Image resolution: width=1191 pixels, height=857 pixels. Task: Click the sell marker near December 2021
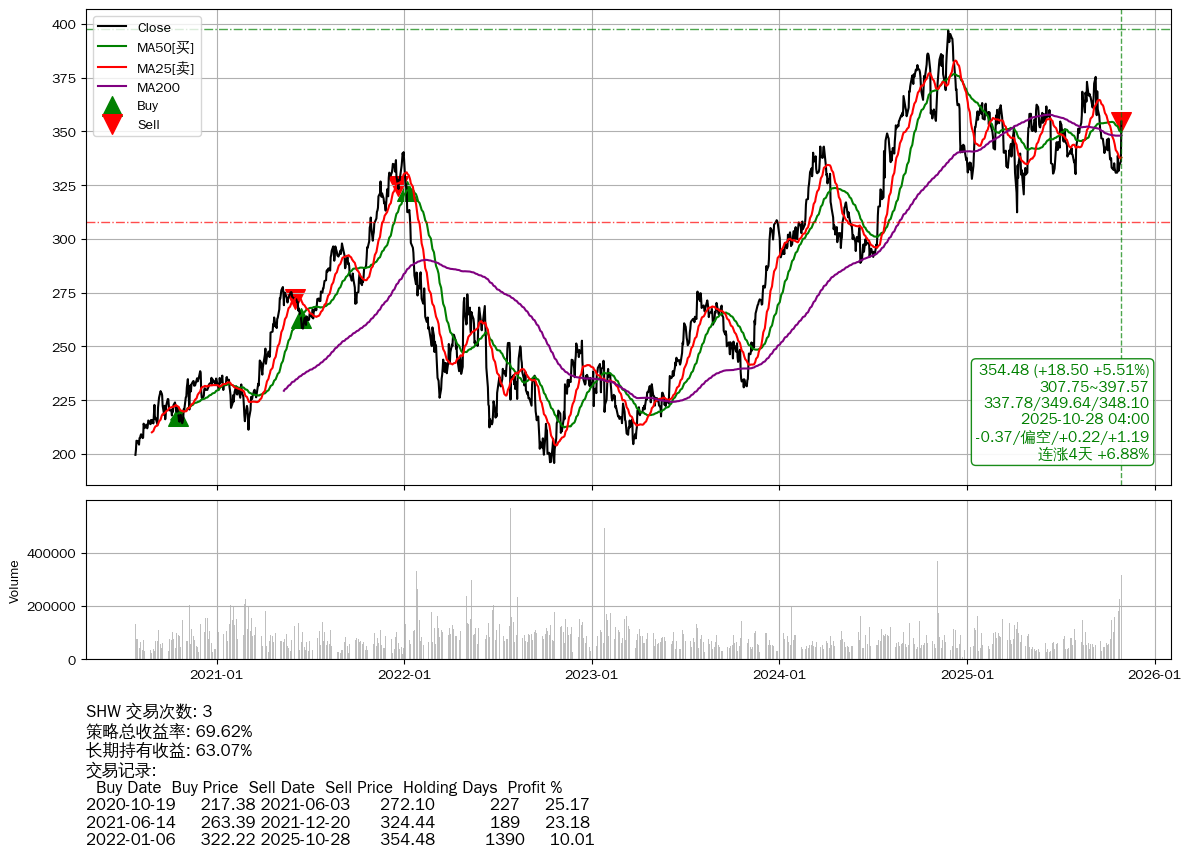(397, 186)
